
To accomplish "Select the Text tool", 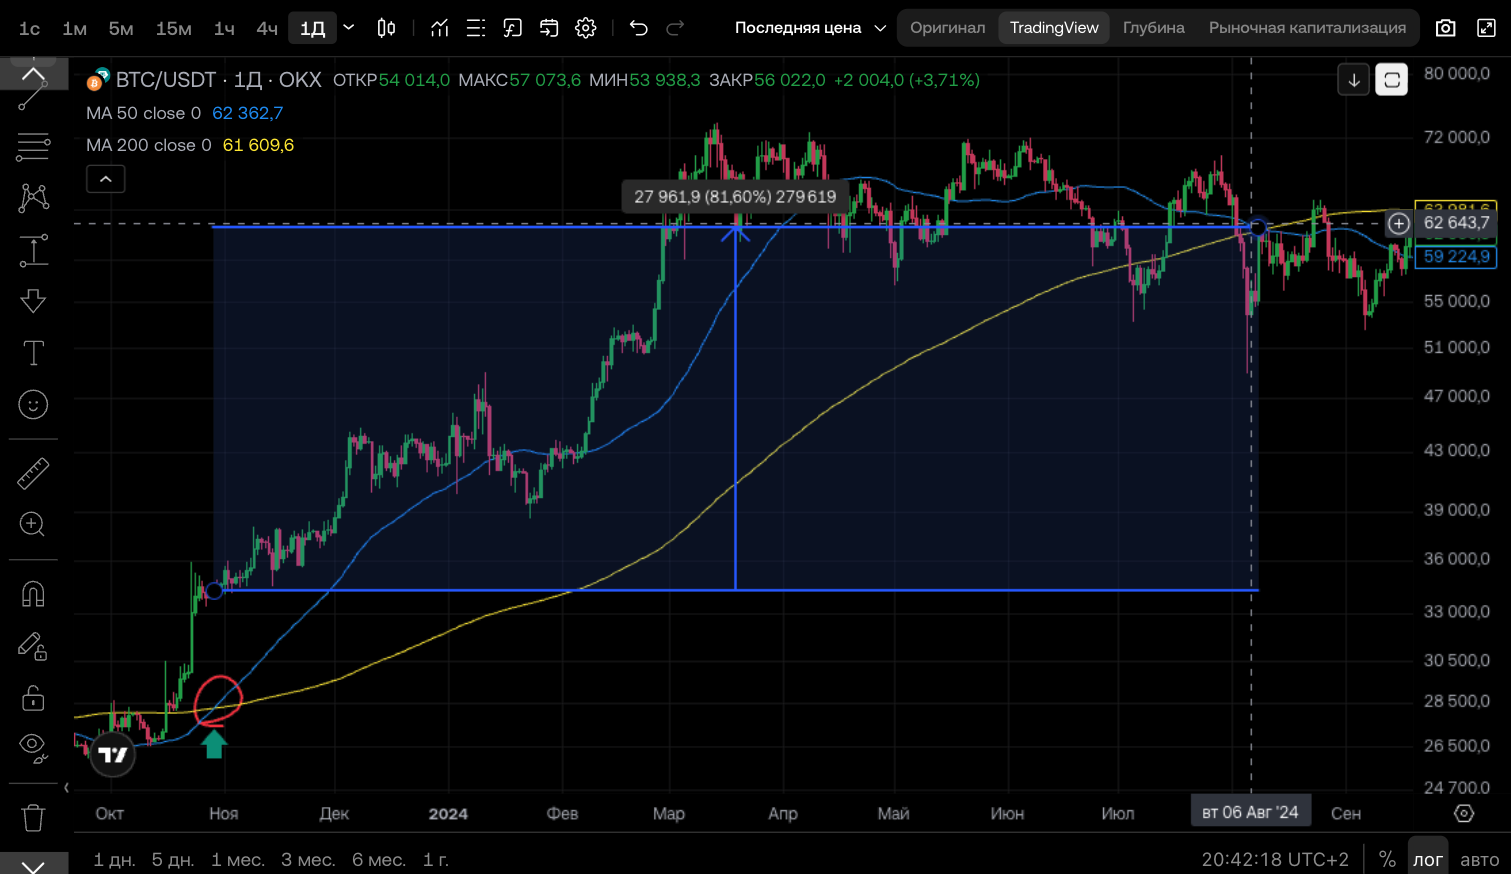I will click(x=33, y=353).
